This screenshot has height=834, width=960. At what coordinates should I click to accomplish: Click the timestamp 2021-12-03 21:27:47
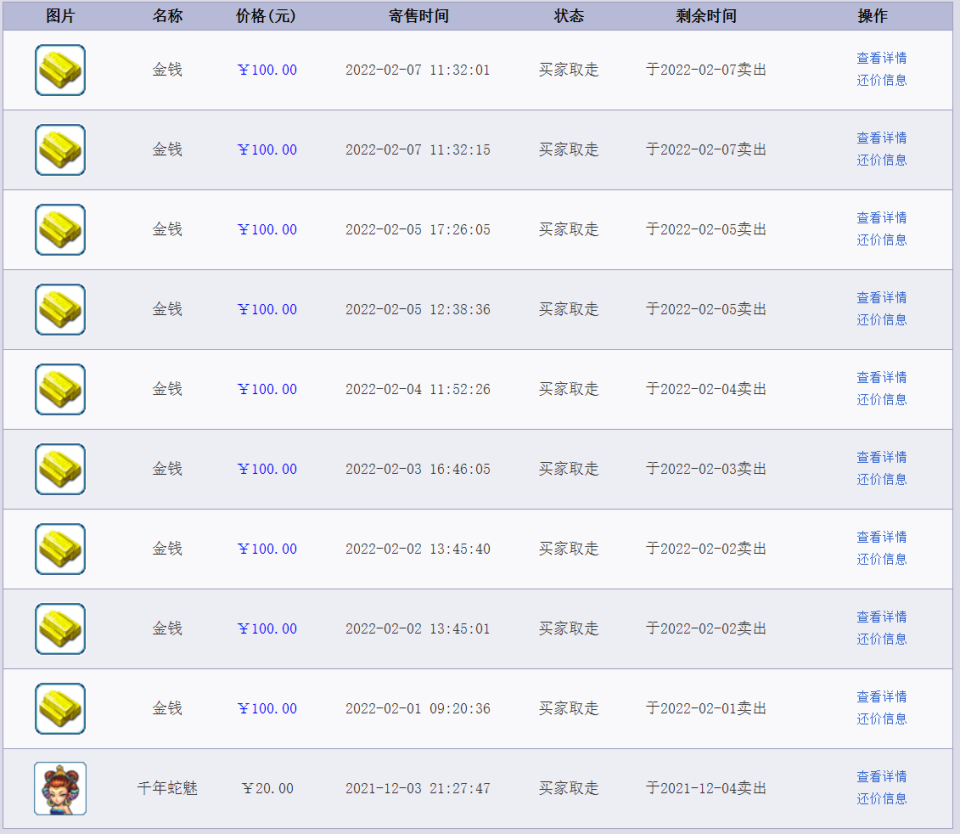pos(418,788)
